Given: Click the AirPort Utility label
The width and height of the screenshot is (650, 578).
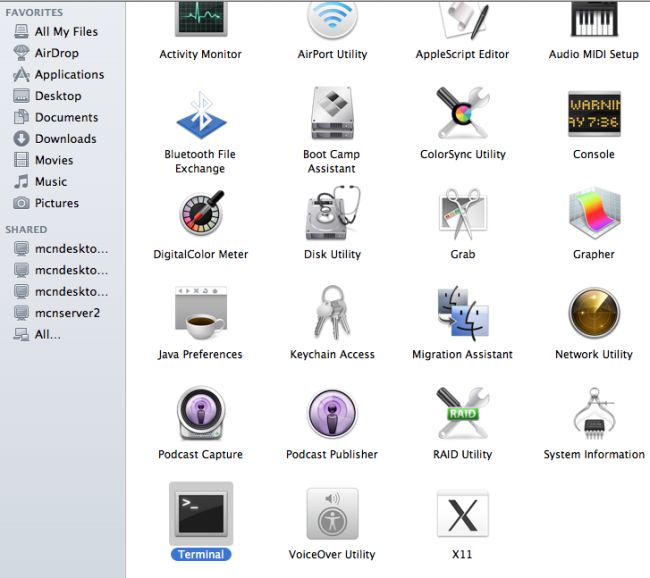Looking at the screenshot, I should coord(332,54).
